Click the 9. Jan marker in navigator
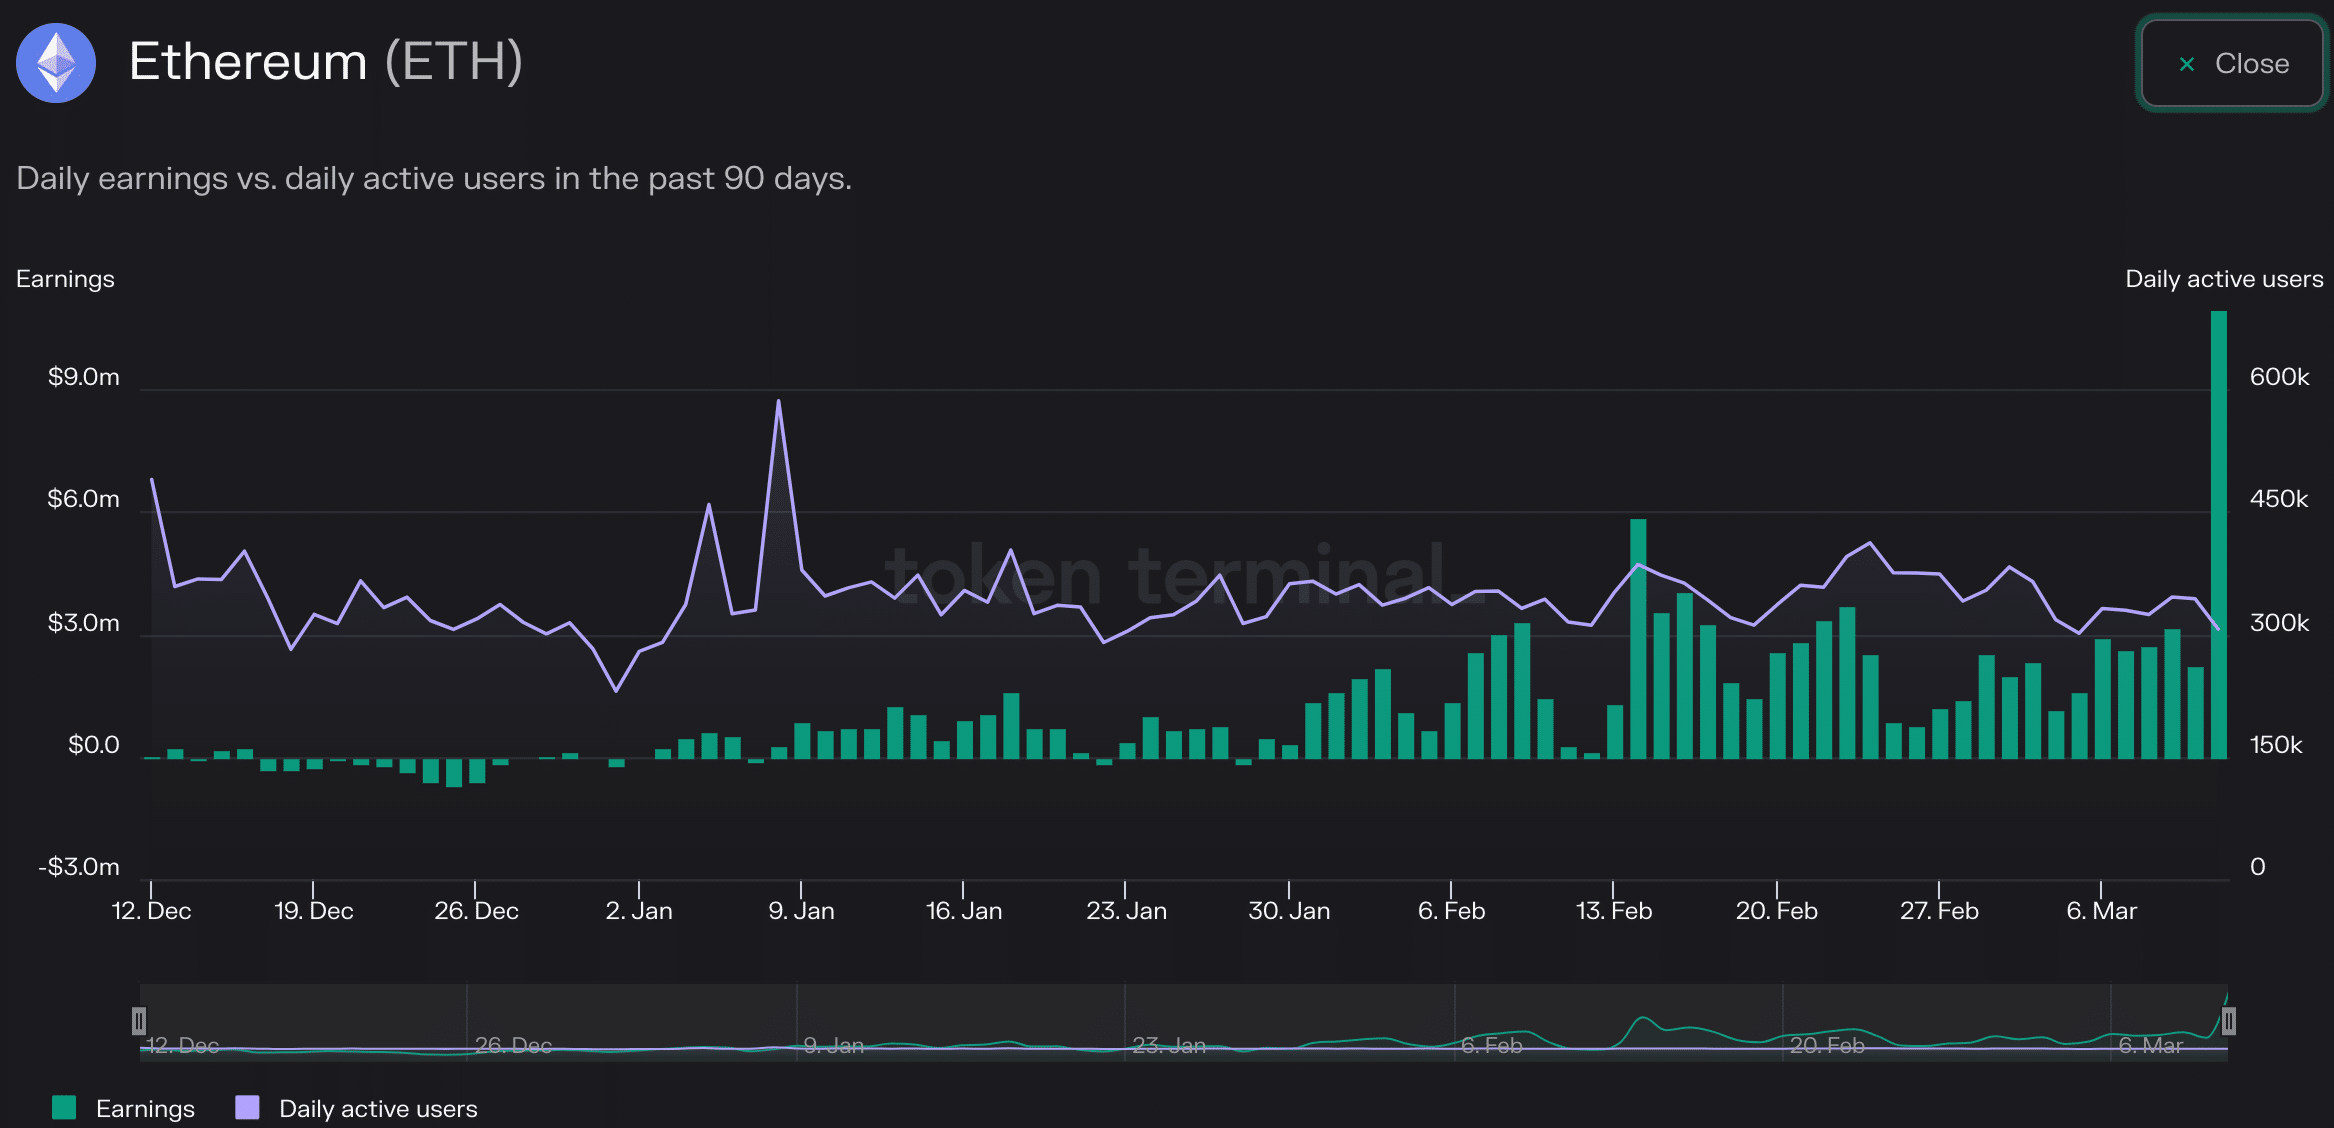2334x1128 pixels. click(x=833, y=1045)
